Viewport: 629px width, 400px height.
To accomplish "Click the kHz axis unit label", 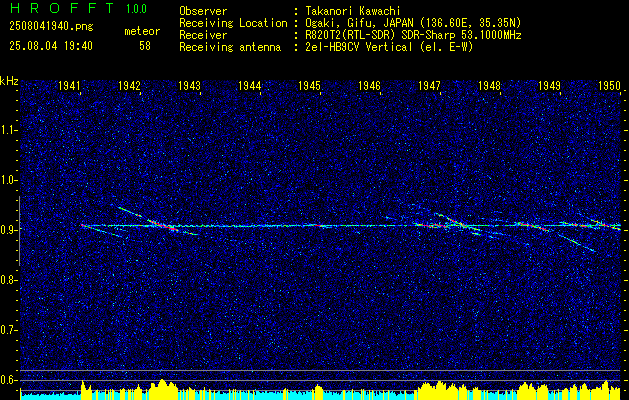I will [9, 81].
